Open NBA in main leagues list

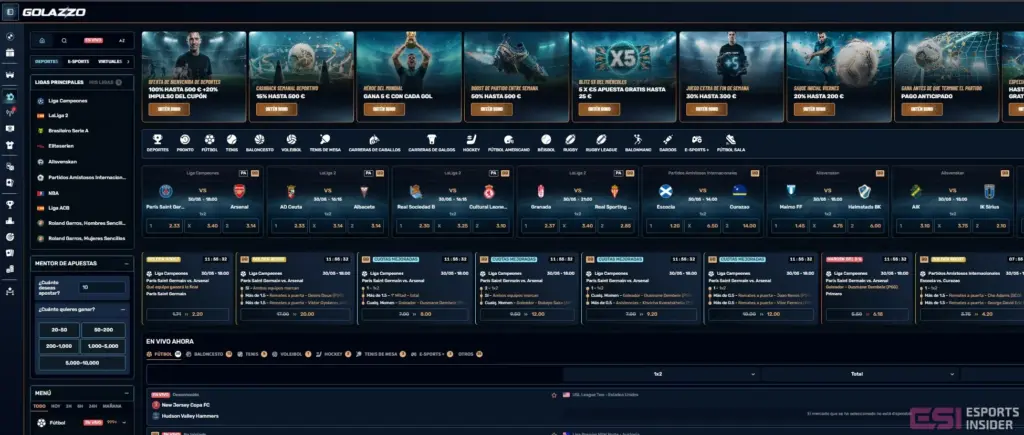[x=54, y=193]
